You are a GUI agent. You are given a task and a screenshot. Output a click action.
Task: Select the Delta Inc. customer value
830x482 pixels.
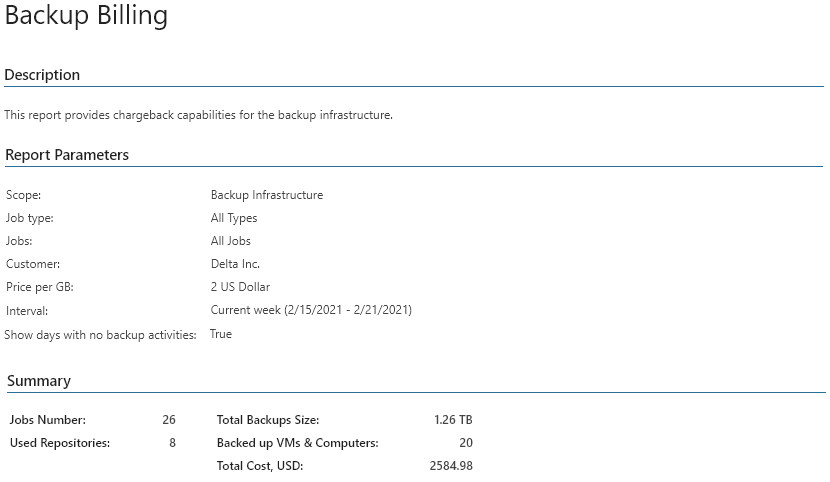click(235, 263)
